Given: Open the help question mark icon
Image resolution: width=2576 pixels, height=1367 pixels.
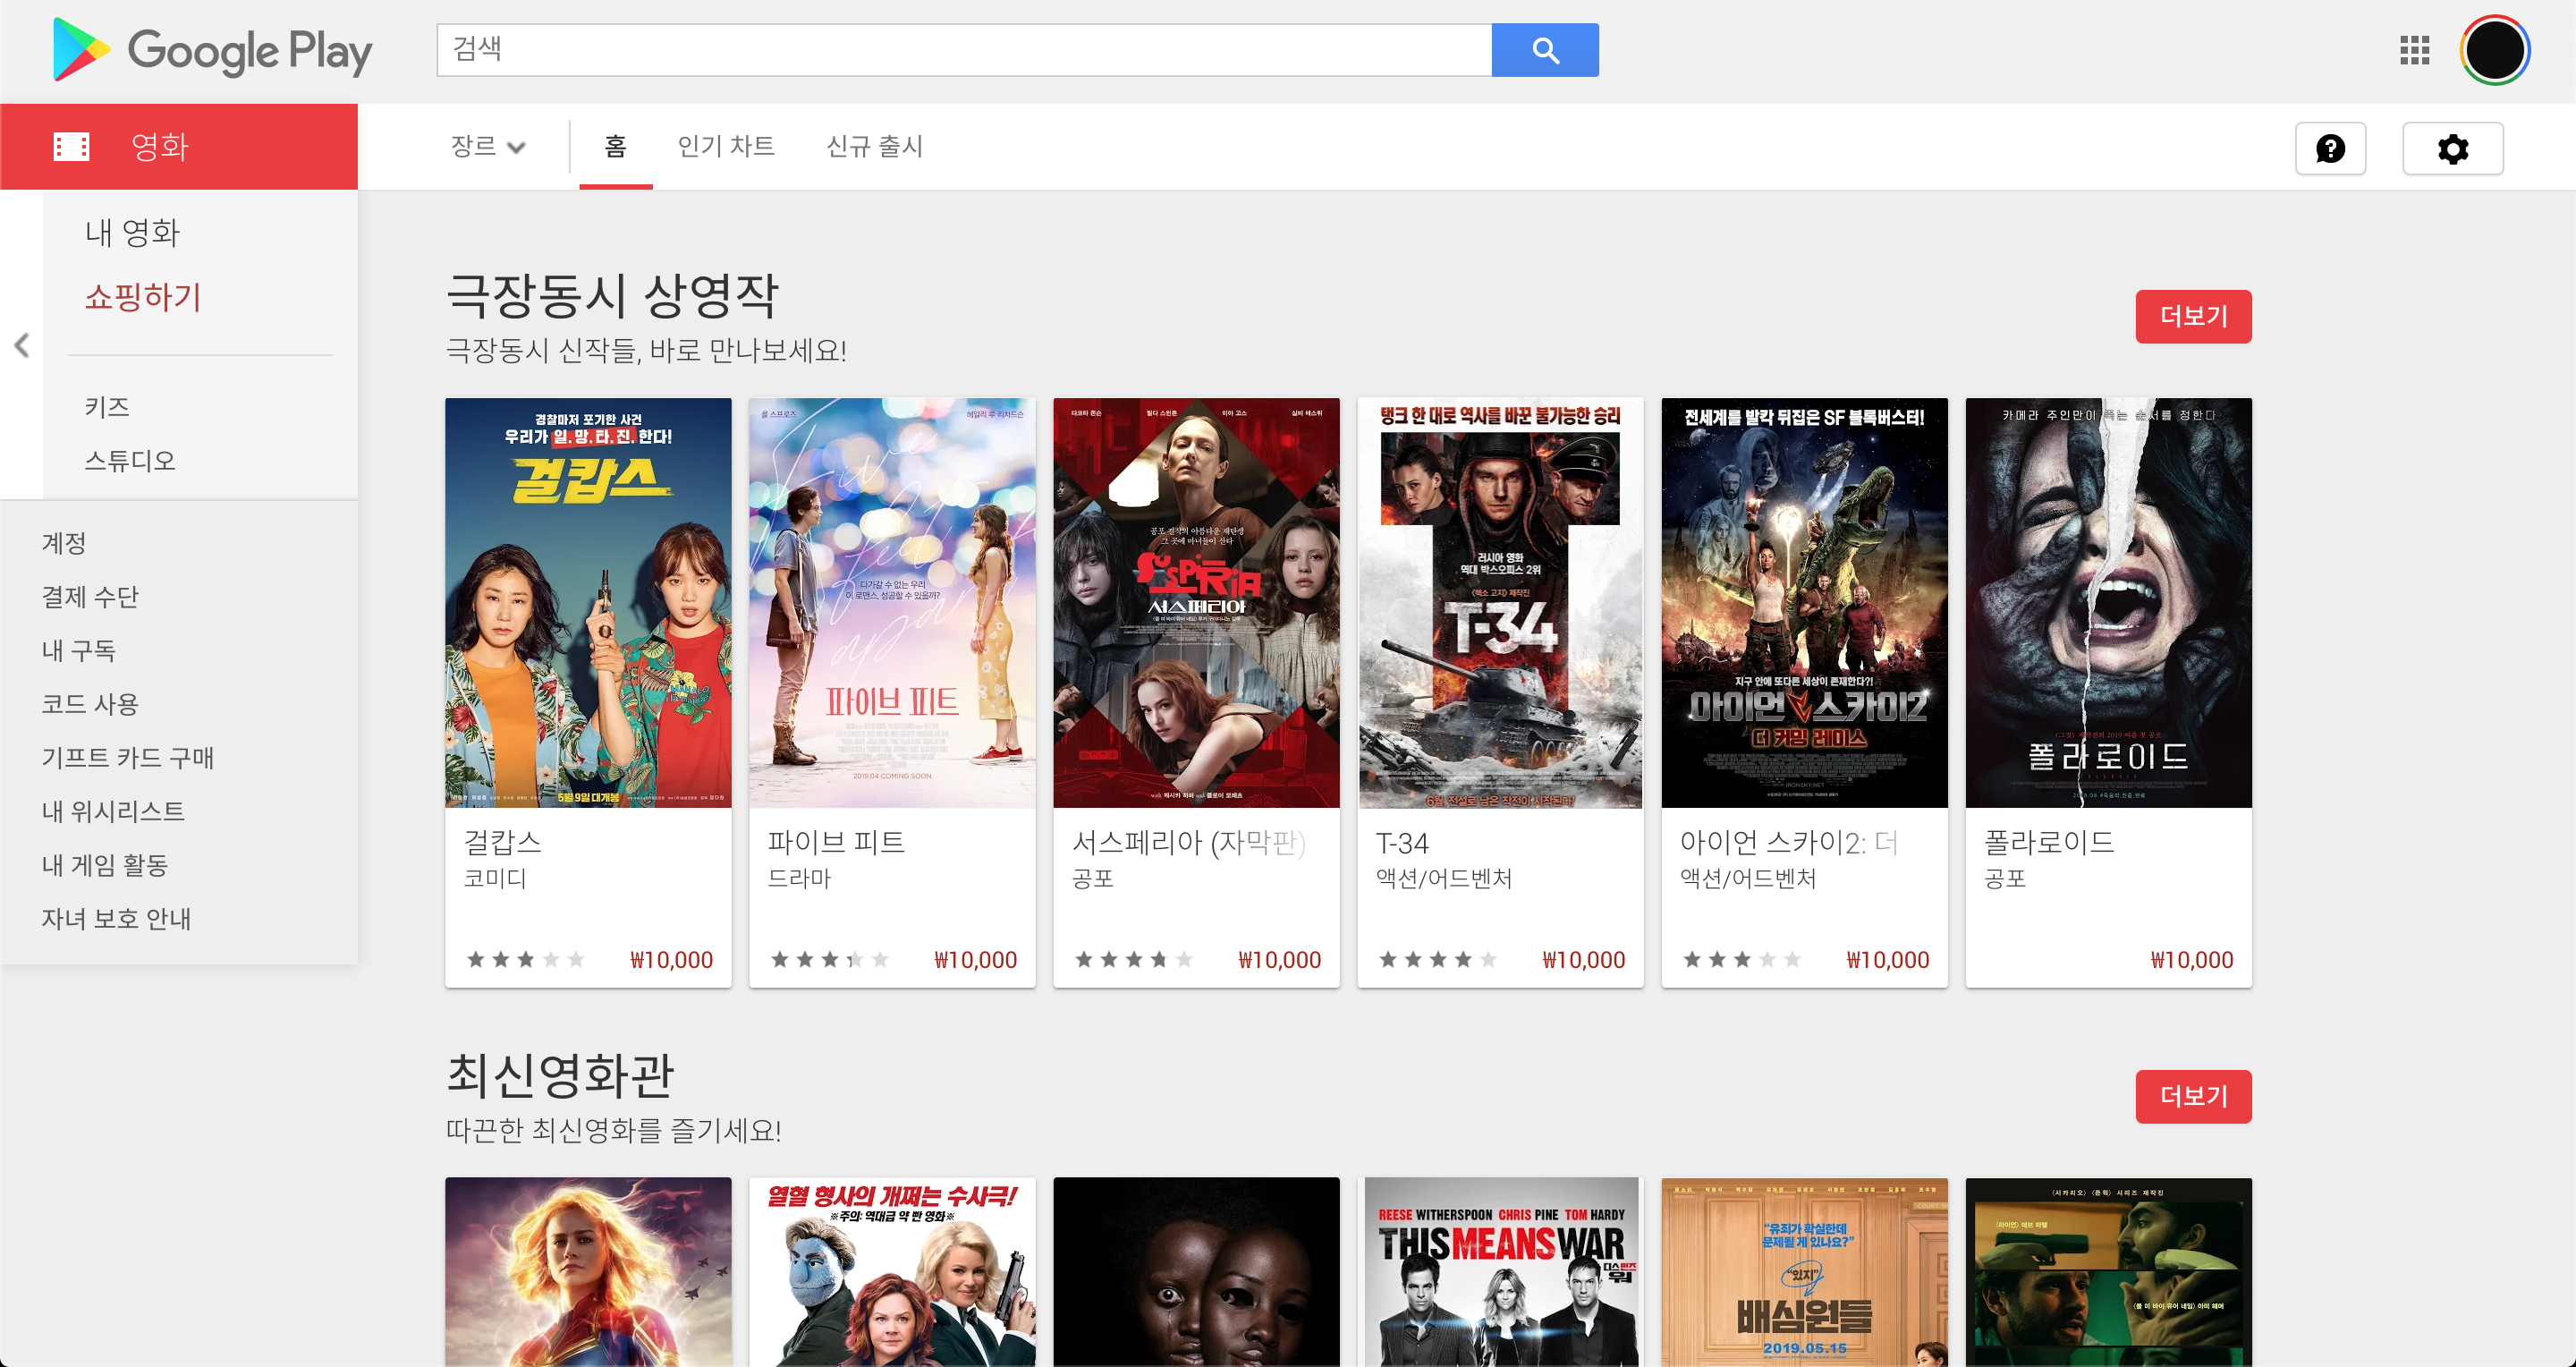Looking at the screenshot, I should click(2330, 149).
